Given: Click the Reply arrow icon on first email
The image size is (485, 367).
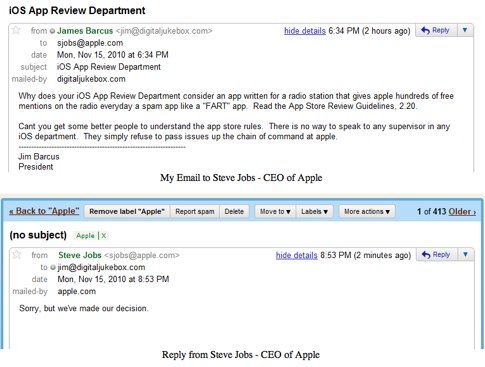Looking at the screenshot, I should pos(425,30).
